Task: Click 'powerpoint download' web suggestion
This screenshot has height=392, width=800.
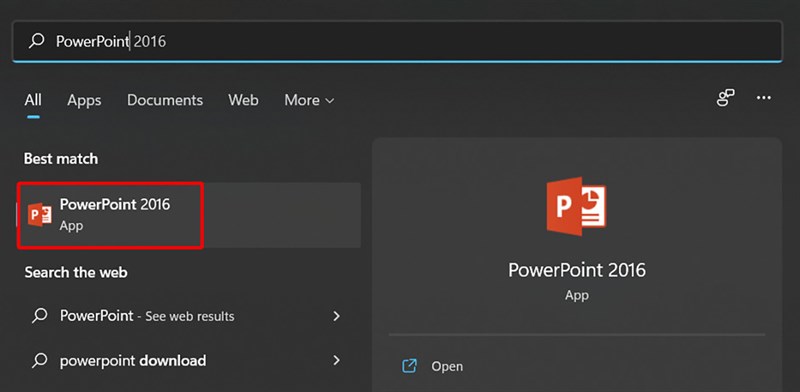Action: tap(133, 361)
